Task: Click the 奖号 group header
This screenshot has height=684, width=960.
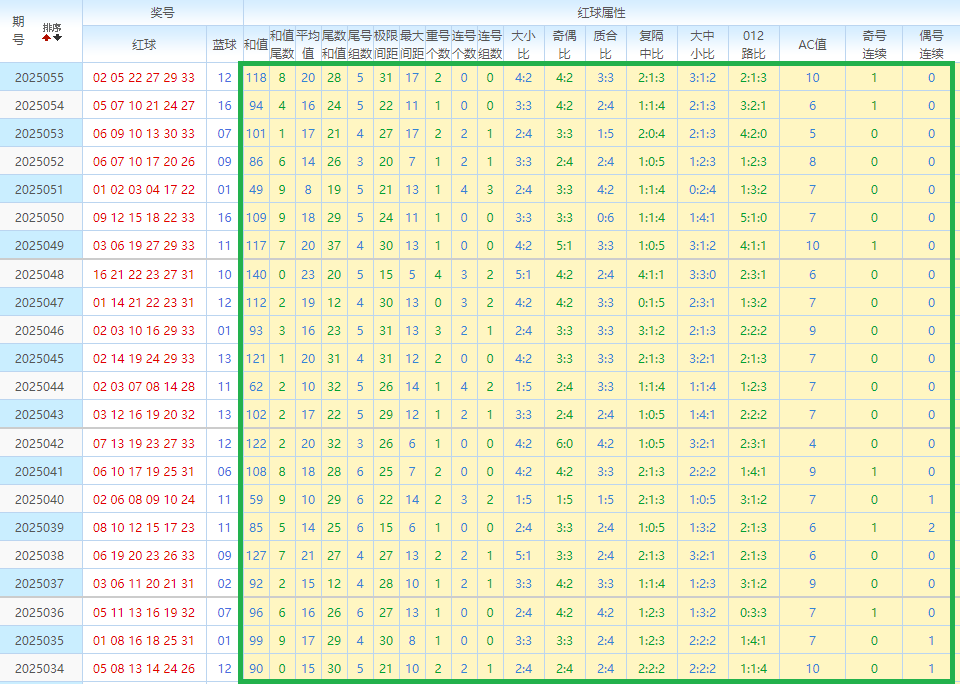Action: [x=162, y=13]
